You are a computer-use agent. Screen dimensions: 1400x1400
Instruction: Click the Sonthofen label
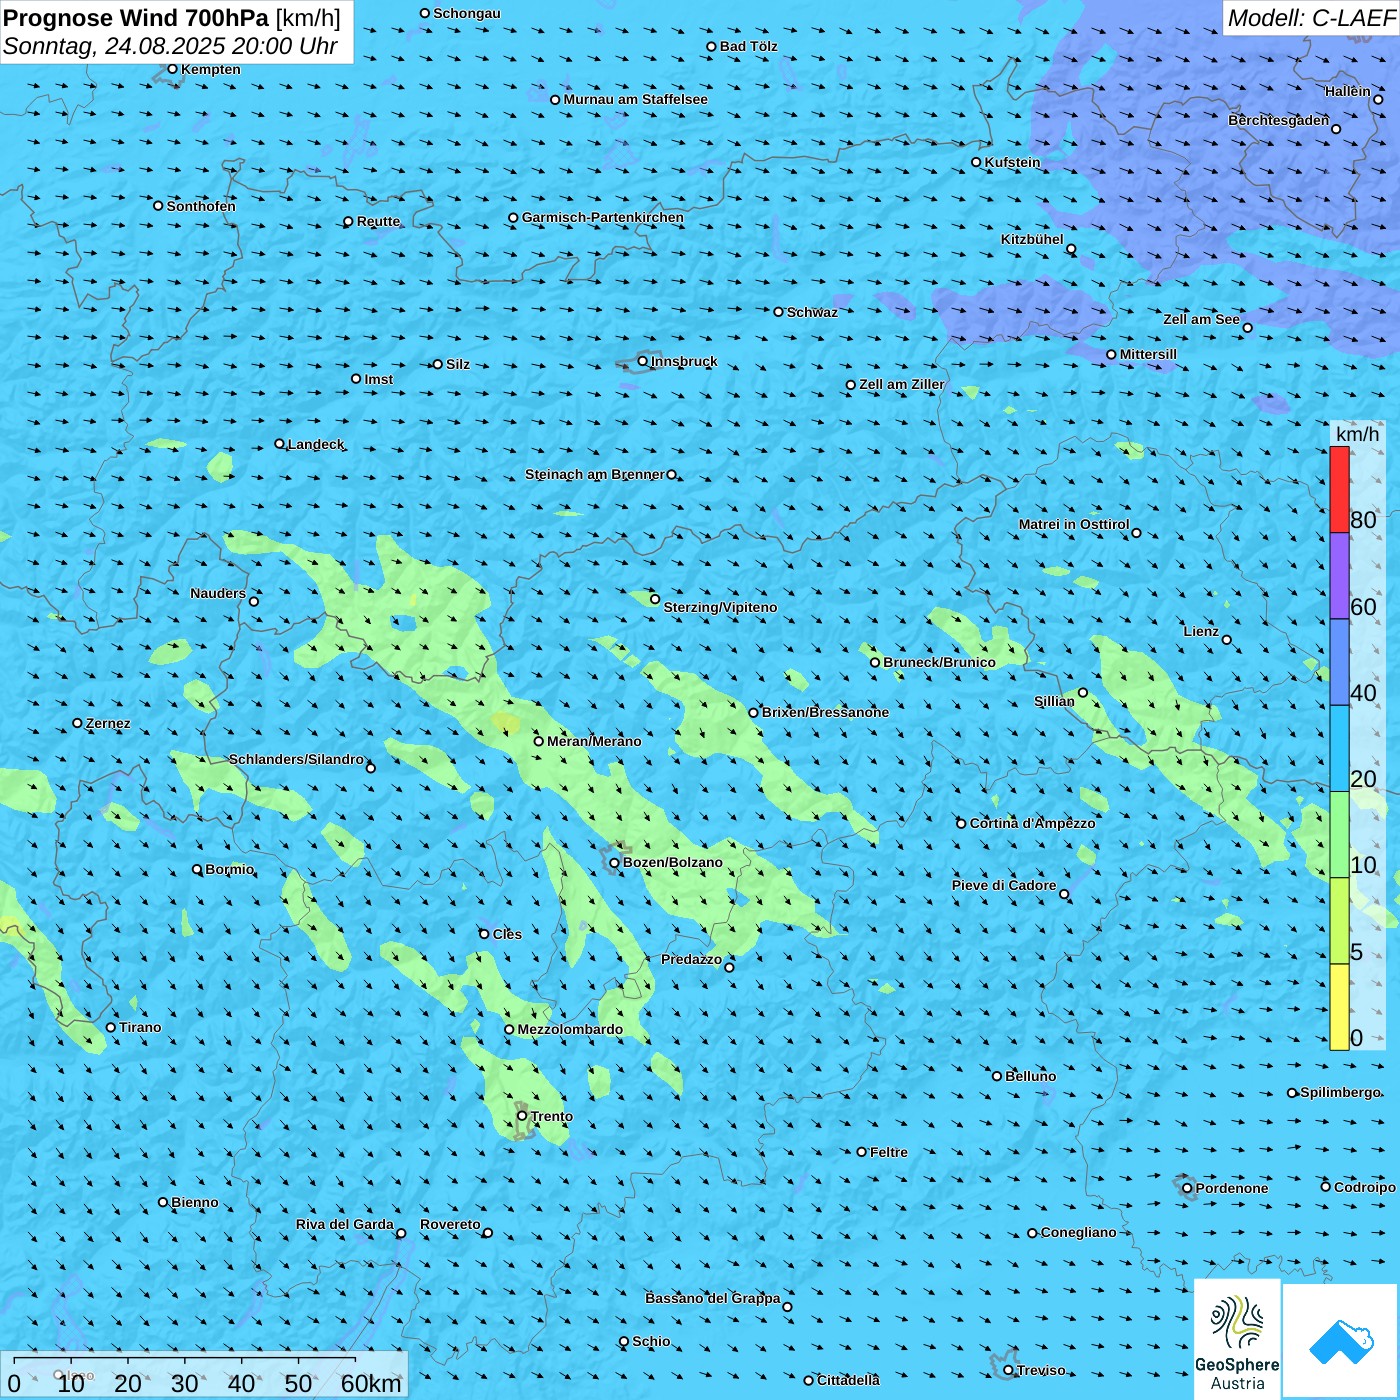point(201,206)
